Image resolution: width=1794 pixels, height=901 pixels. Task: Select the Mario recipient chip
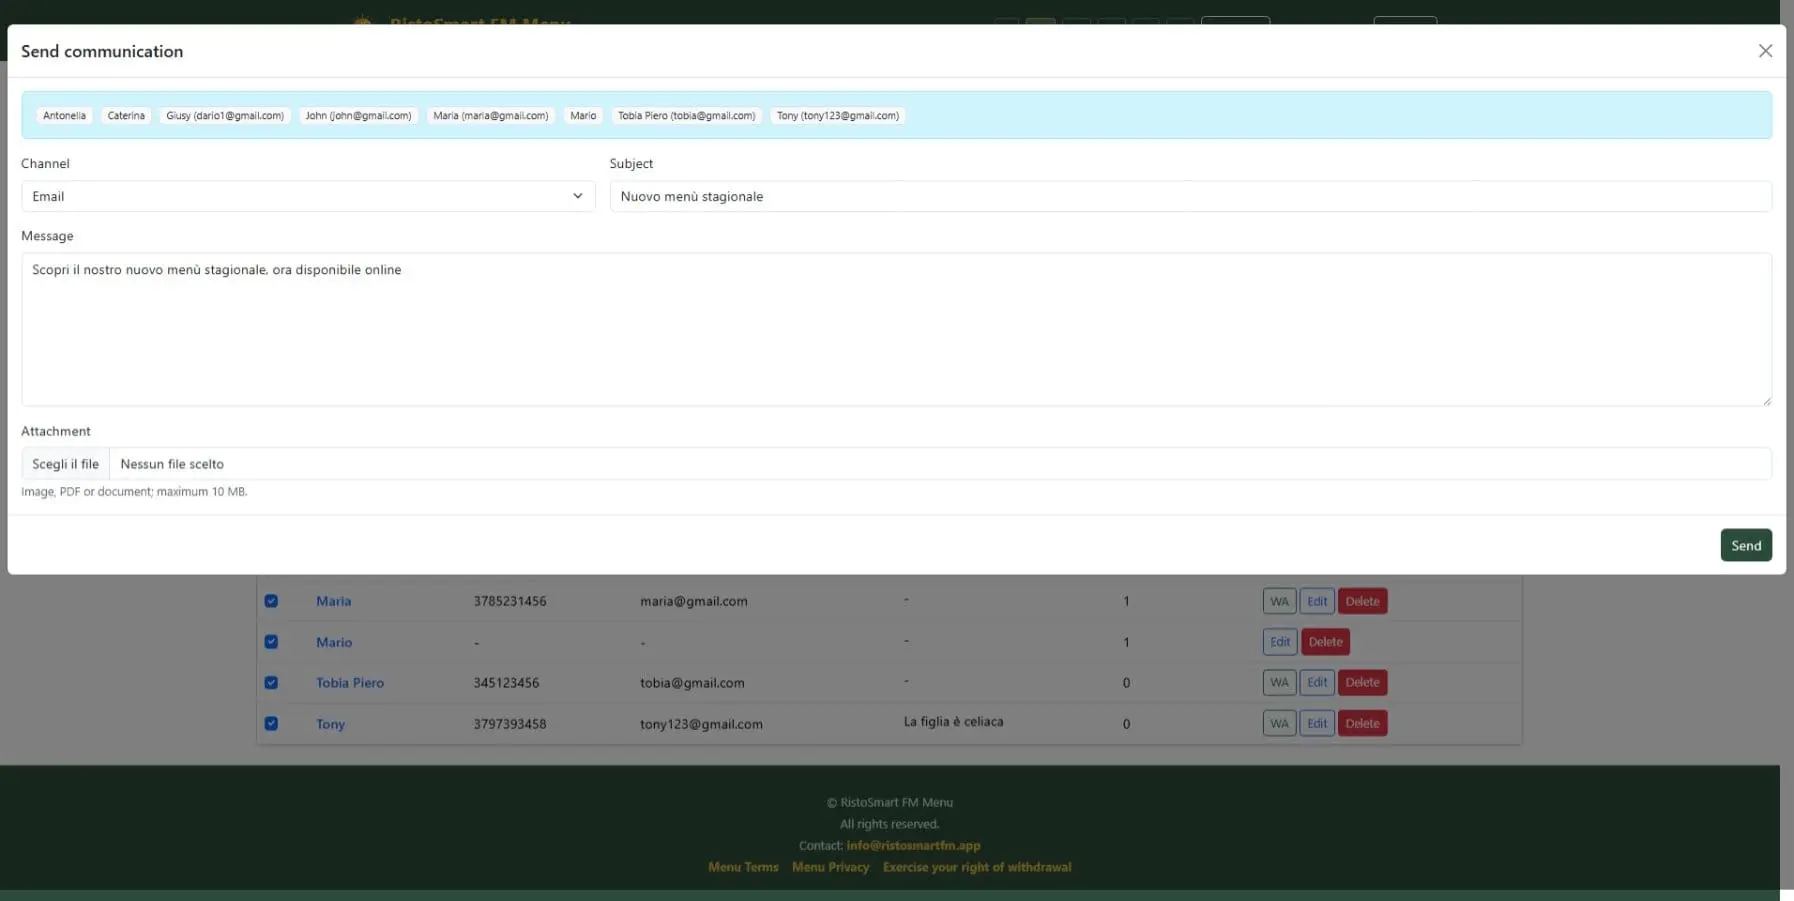[583, 116]
